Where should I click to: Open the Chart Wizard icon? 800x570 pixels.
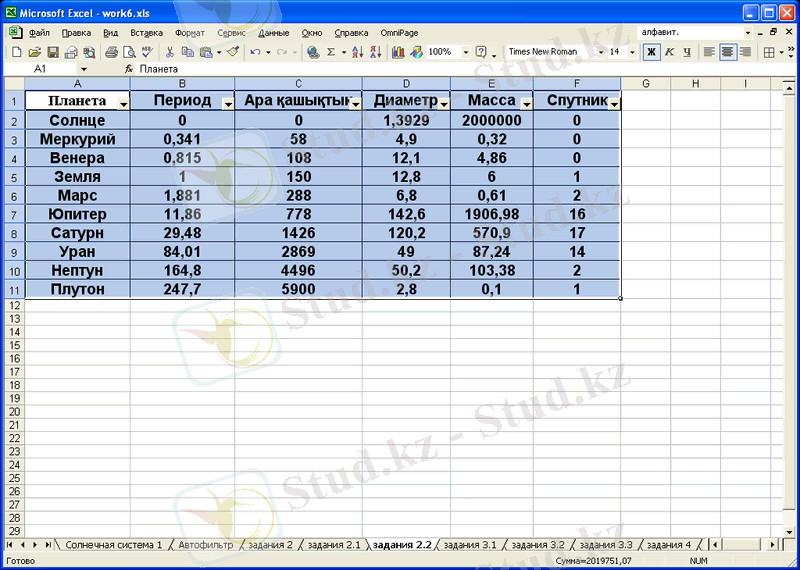point(398,51)
